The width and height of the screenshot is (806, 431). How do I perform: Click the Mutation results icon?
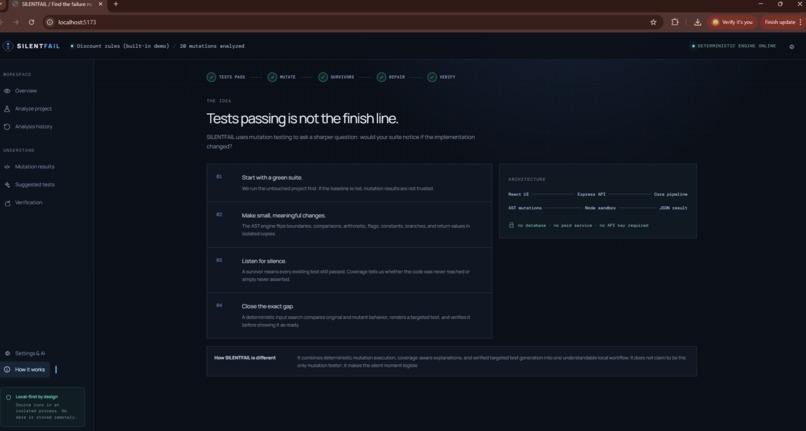pyautogui.click(x=7, y=167)
